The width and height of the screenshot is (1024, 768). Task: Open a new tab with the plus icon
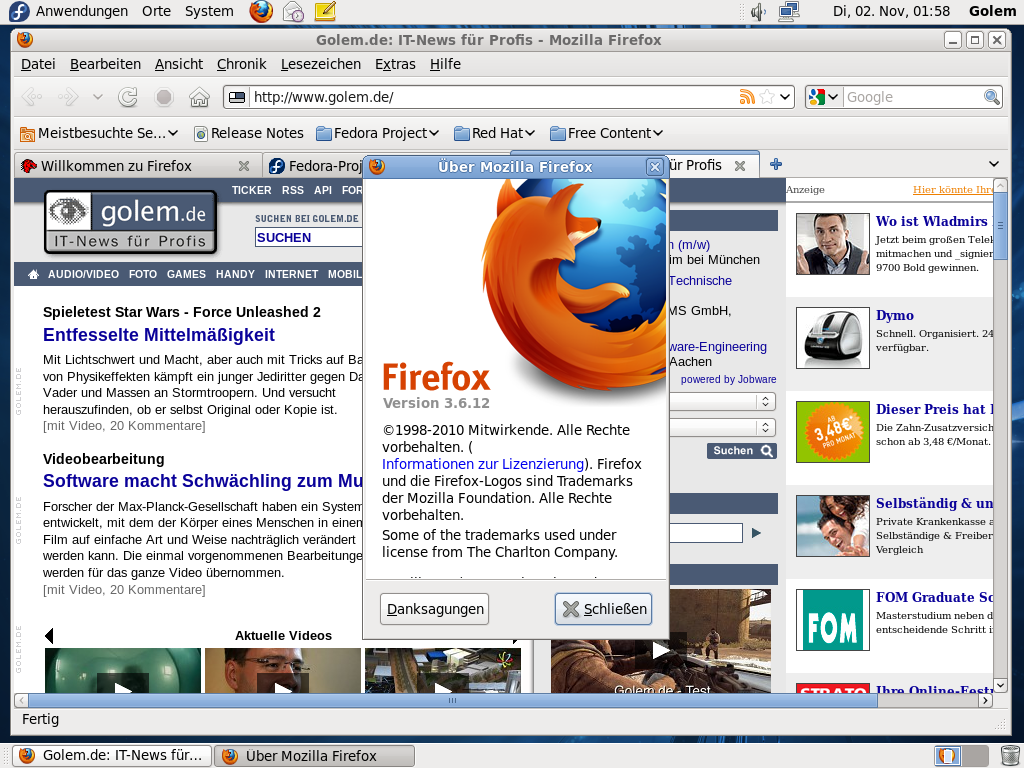click(x=776, y=166)
